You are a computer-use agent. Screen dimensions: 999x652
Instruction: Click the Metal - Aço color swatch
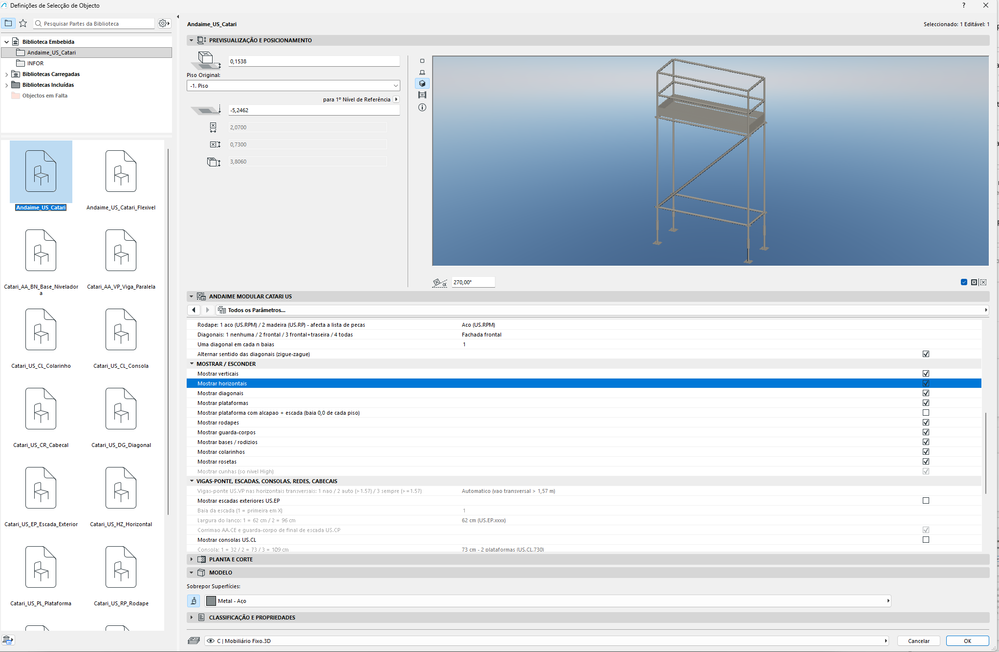coord(211,600)
